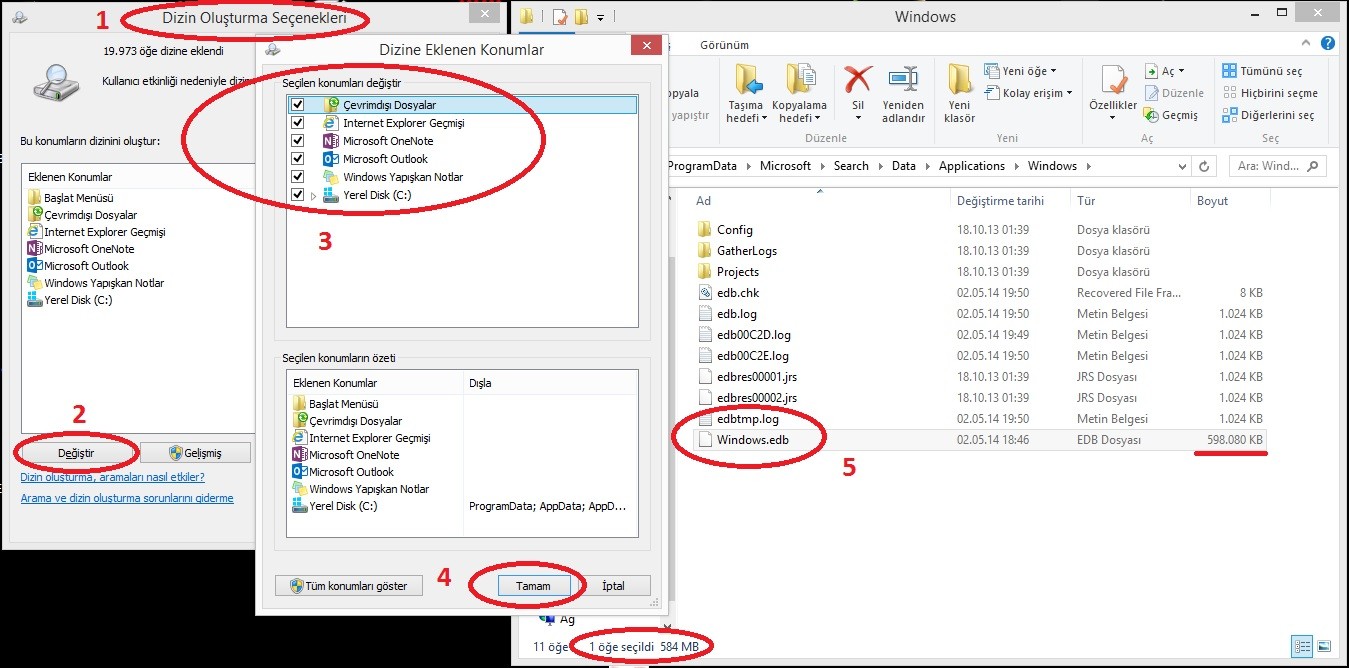The height and width of the screenshot is (668, 1349).
Task: Click the edb.log file icon
Action: pyautogui.click(x=704, y=314)
